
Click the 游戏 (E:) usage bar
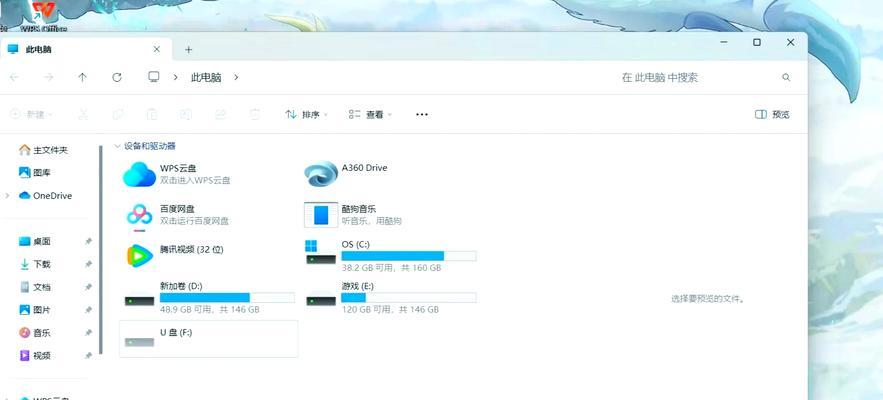click(x=409, y=297)
